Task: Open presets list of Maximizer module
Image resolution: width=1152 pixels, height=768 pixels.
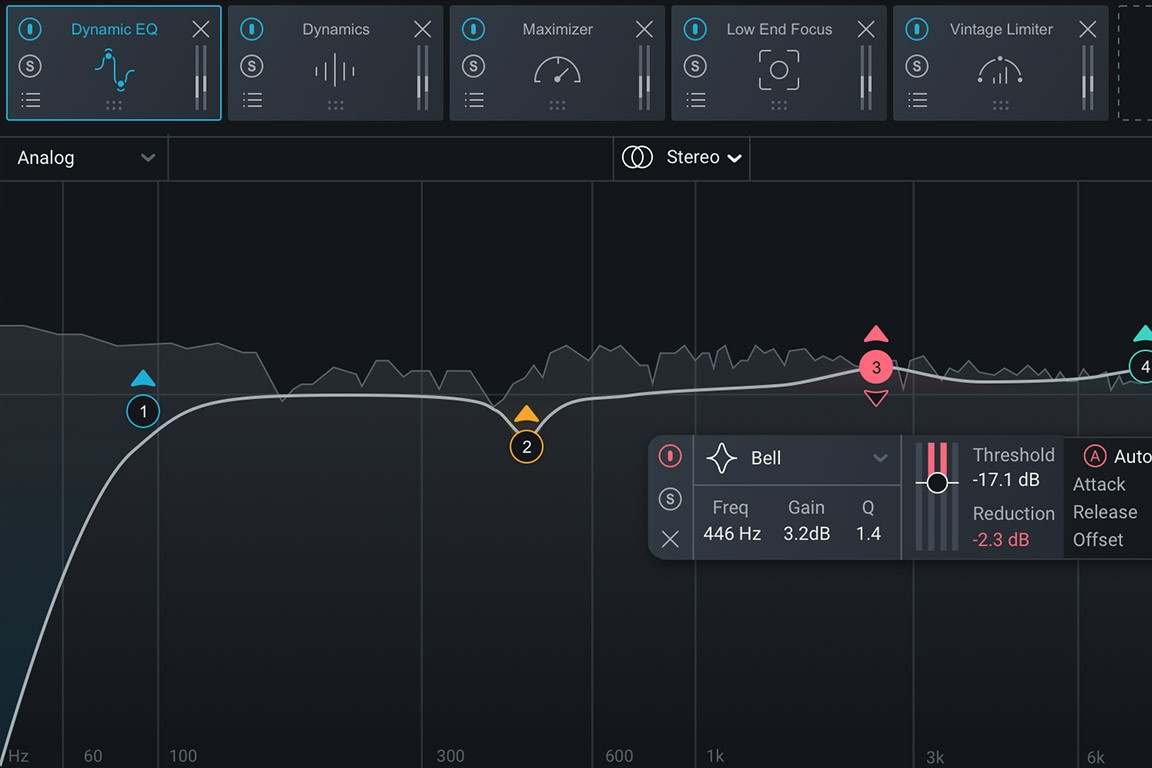Action: pos(474,100)
